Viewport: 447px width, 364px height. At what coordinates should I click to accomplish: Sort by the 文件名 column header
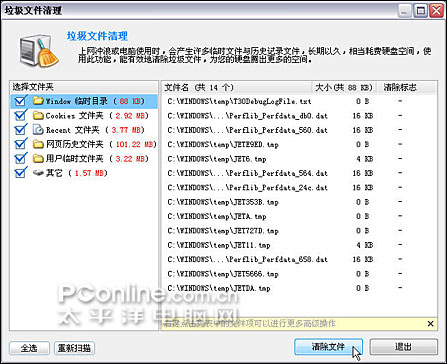click(x=237, y=87)
